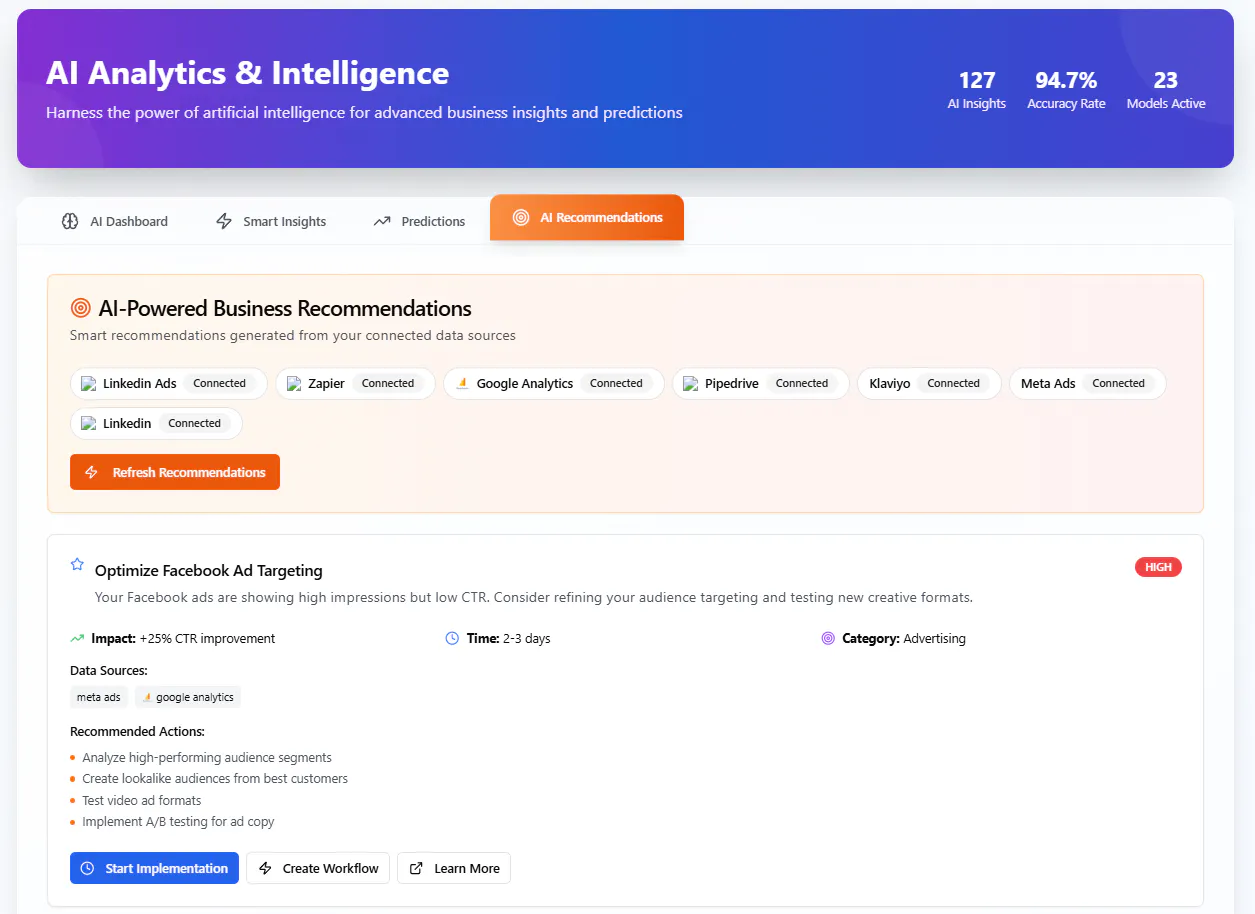Click the Klaviyo Connected badge
Screen dimensions: 1255x914
point(954,383)
